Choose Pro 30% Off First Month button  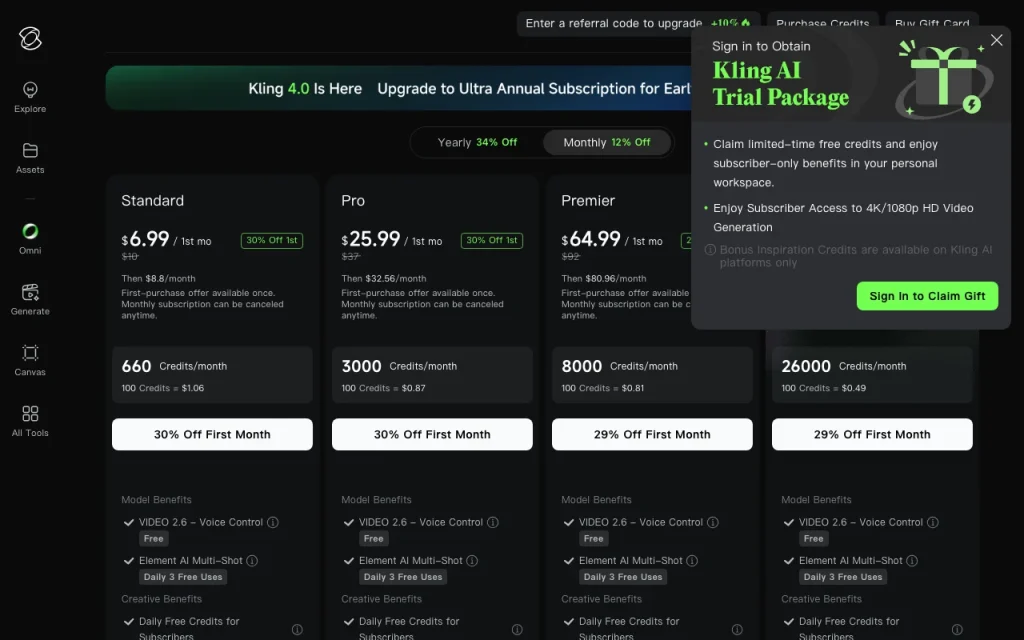coord(432,434)
